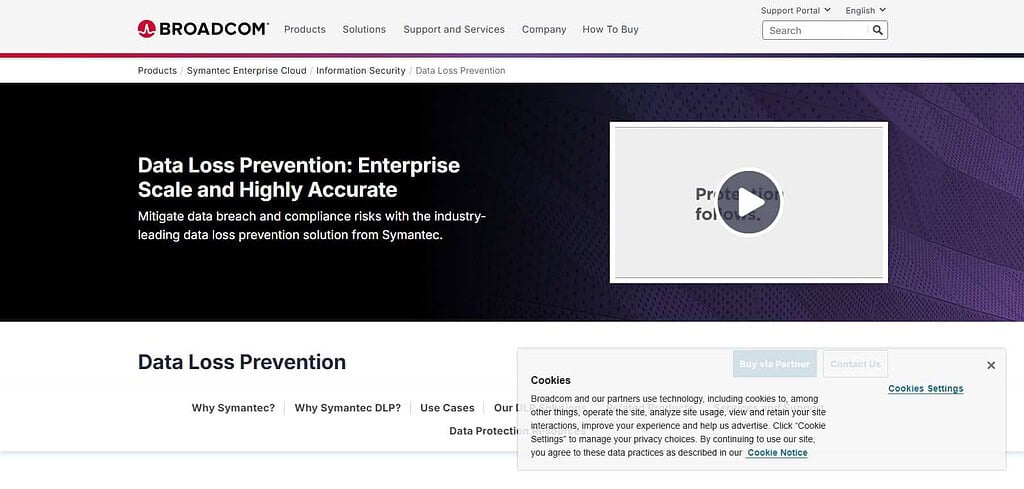Click the Broadcom logo

pyautogui.click(x=203, y=29)
